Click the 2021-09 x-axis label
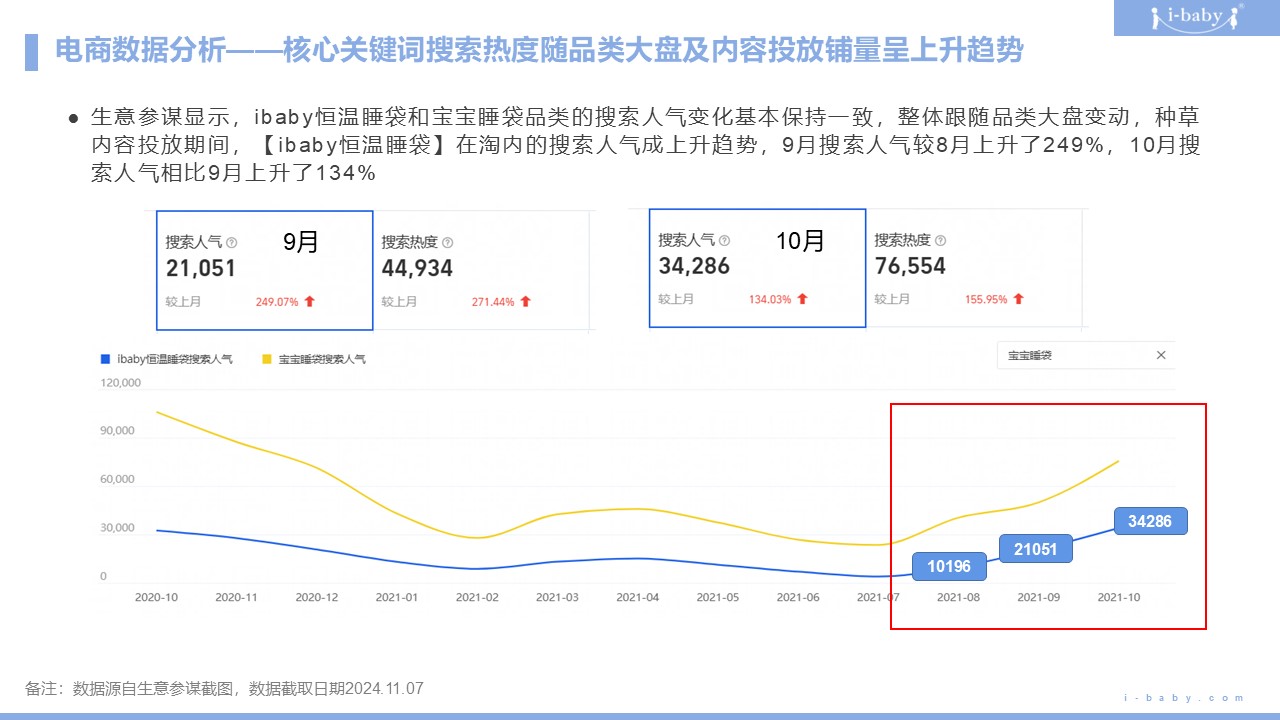Image resolution: width=1280 pixels, height=720 pixels. coord(1038,597)
